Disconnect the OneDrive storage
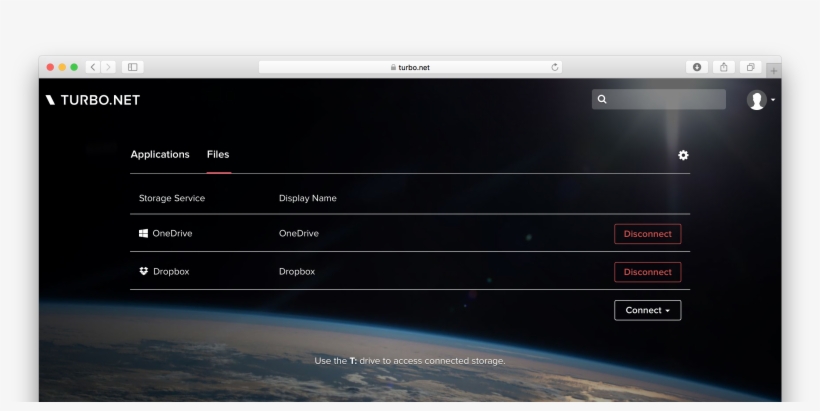The height and width of the screenshot is (411, 820). [x=647, y=234]
